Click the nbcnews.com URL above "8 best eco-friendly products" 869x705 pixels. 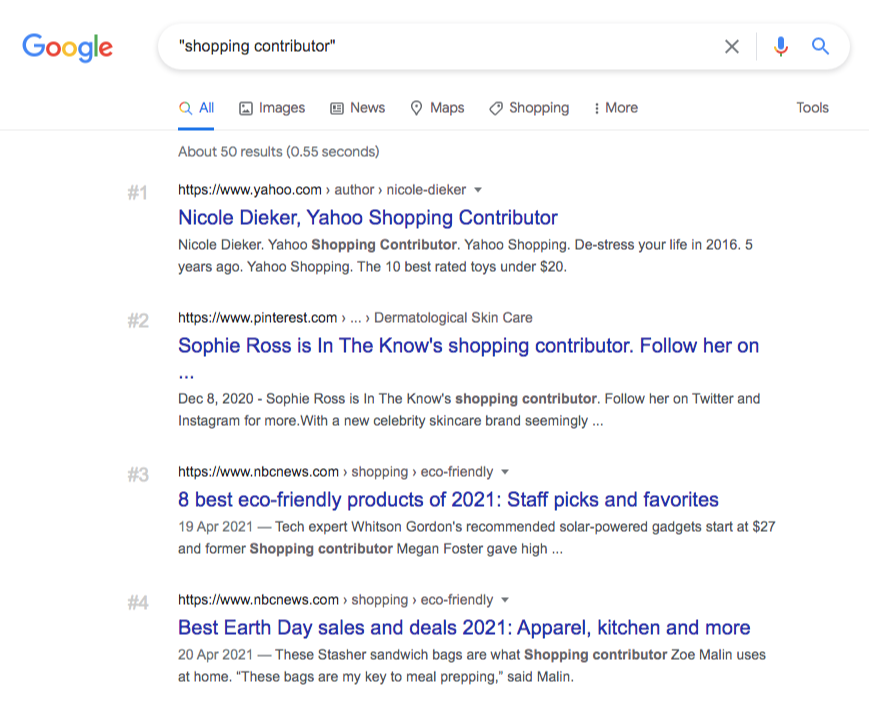[x=335, y=472]
